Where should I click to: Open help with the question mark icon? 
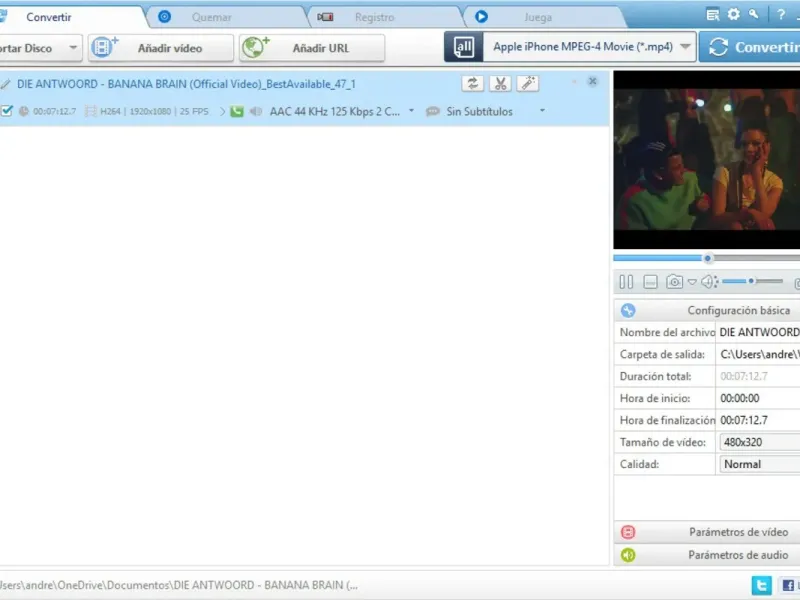click(781, 14)
